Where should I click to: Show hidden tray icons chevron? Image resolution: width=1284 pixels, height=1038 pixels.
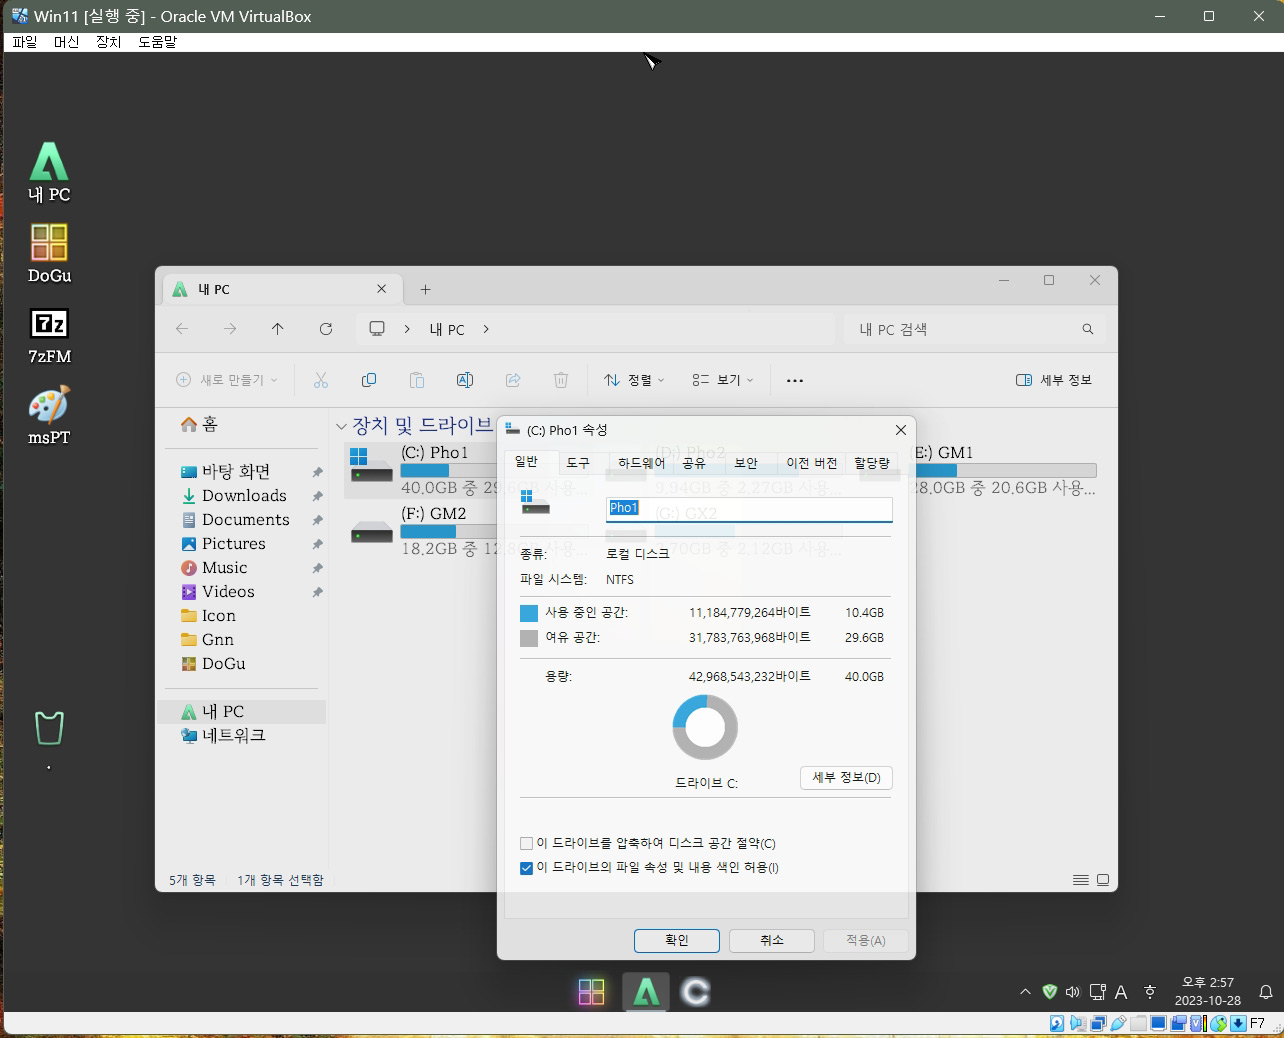[x=1025, y=992]
